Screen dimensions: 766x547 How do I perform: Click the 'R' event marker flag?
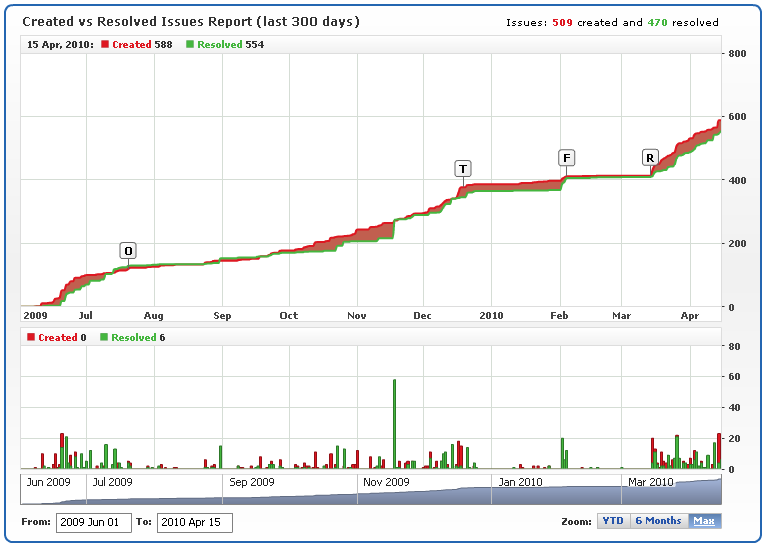point(650,158)
